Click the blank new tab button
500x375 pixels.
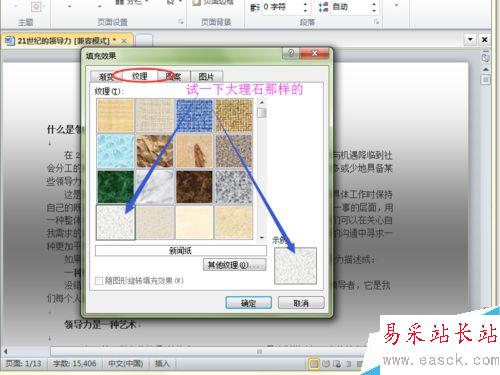(144, 41)
